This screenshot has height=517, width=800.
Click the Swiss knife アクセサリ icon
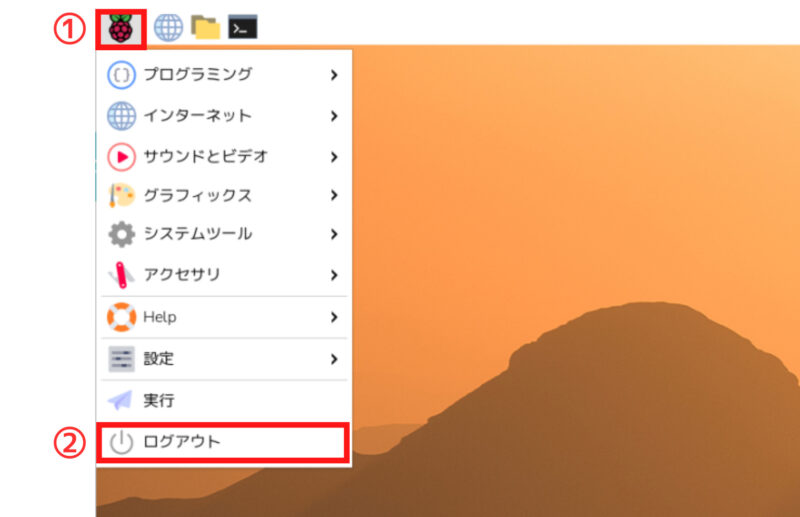tap(121, 274)
